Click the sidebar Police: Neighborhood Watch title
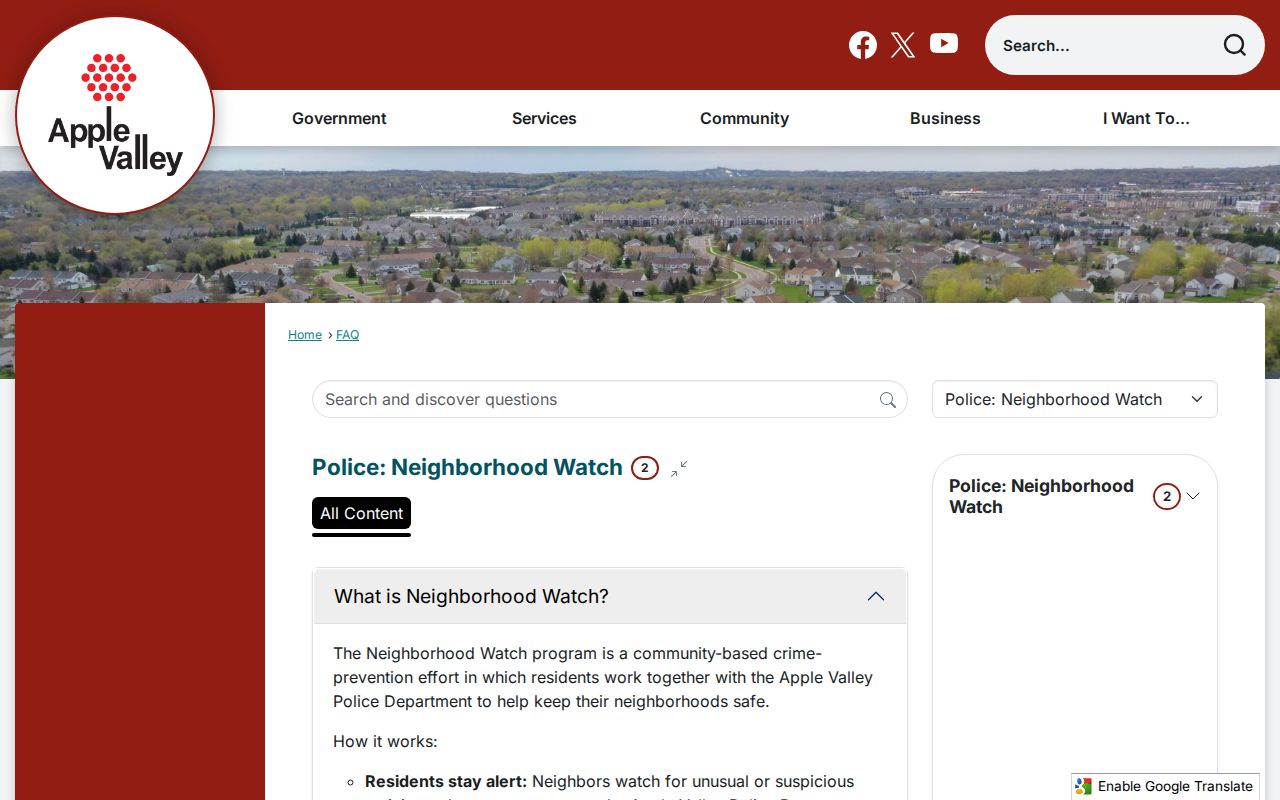1280x800 pixels. coord(1041,496)
